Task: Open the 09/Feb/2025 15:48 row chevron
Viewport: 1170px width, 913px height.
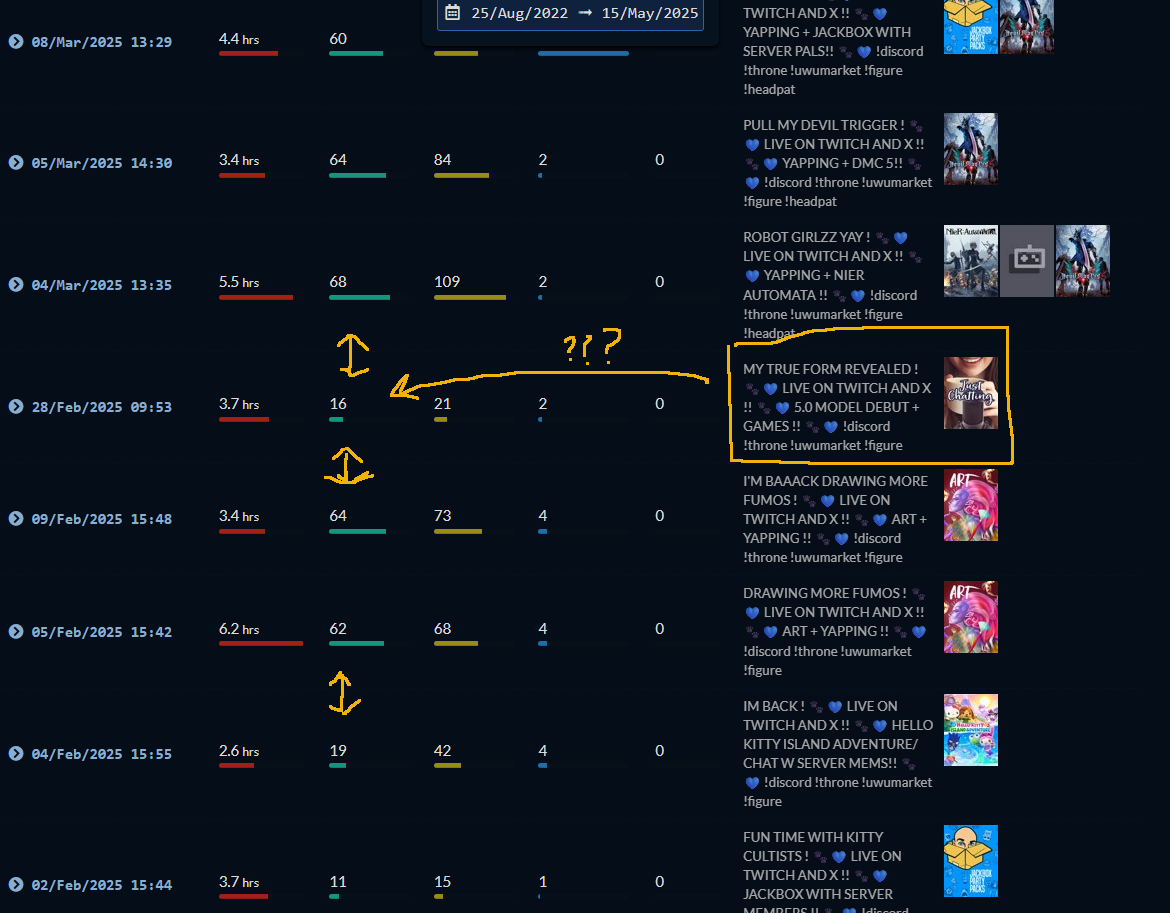Action: [16, 518]
